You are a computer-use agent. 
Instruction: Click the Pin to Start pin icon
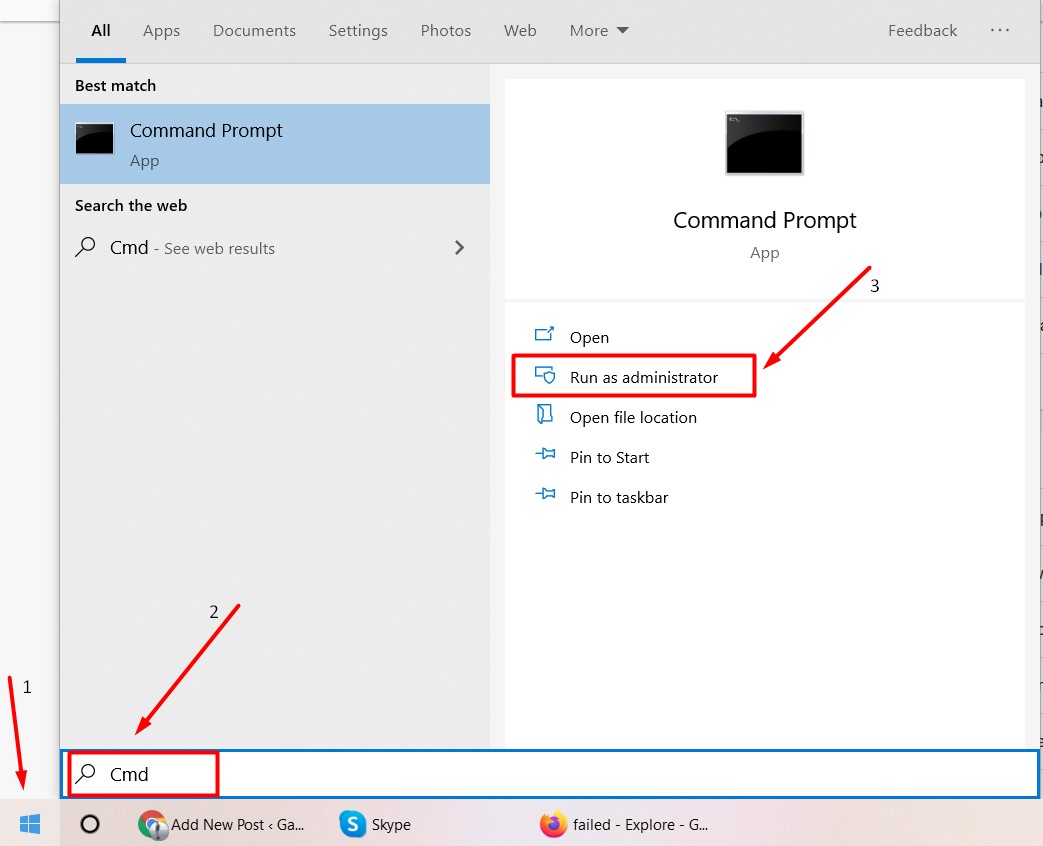pos(545,454)
